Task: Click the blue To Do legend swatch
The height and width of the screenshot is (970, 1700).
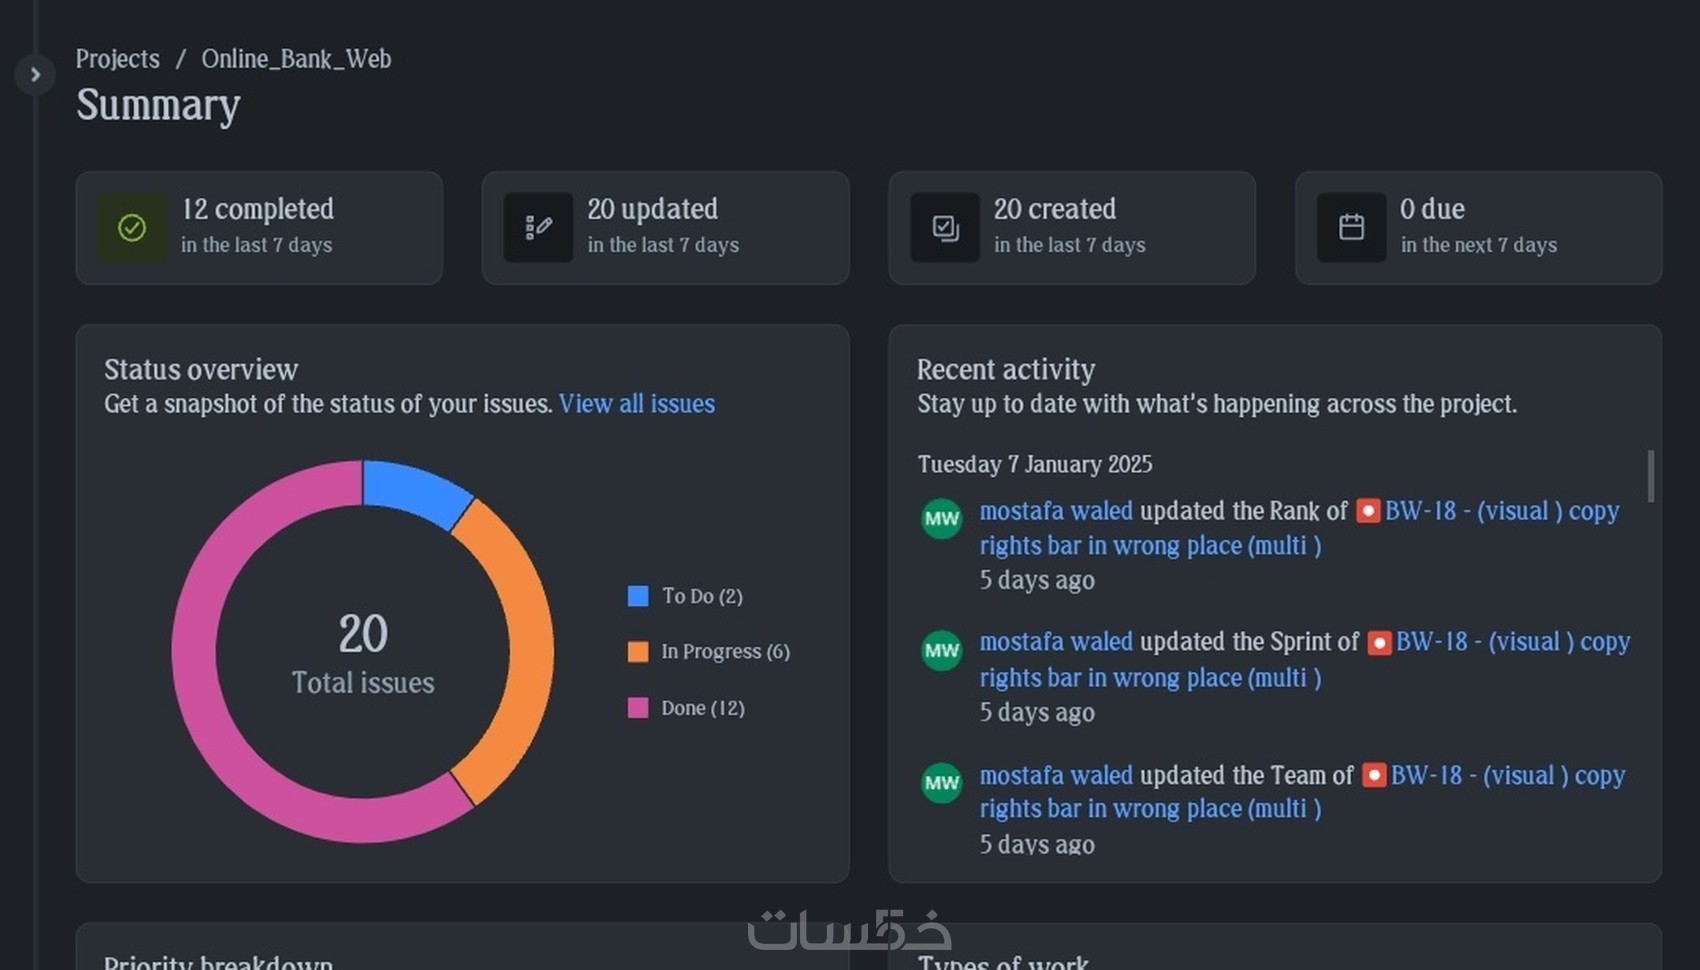Action: click(x=637, y=596)
